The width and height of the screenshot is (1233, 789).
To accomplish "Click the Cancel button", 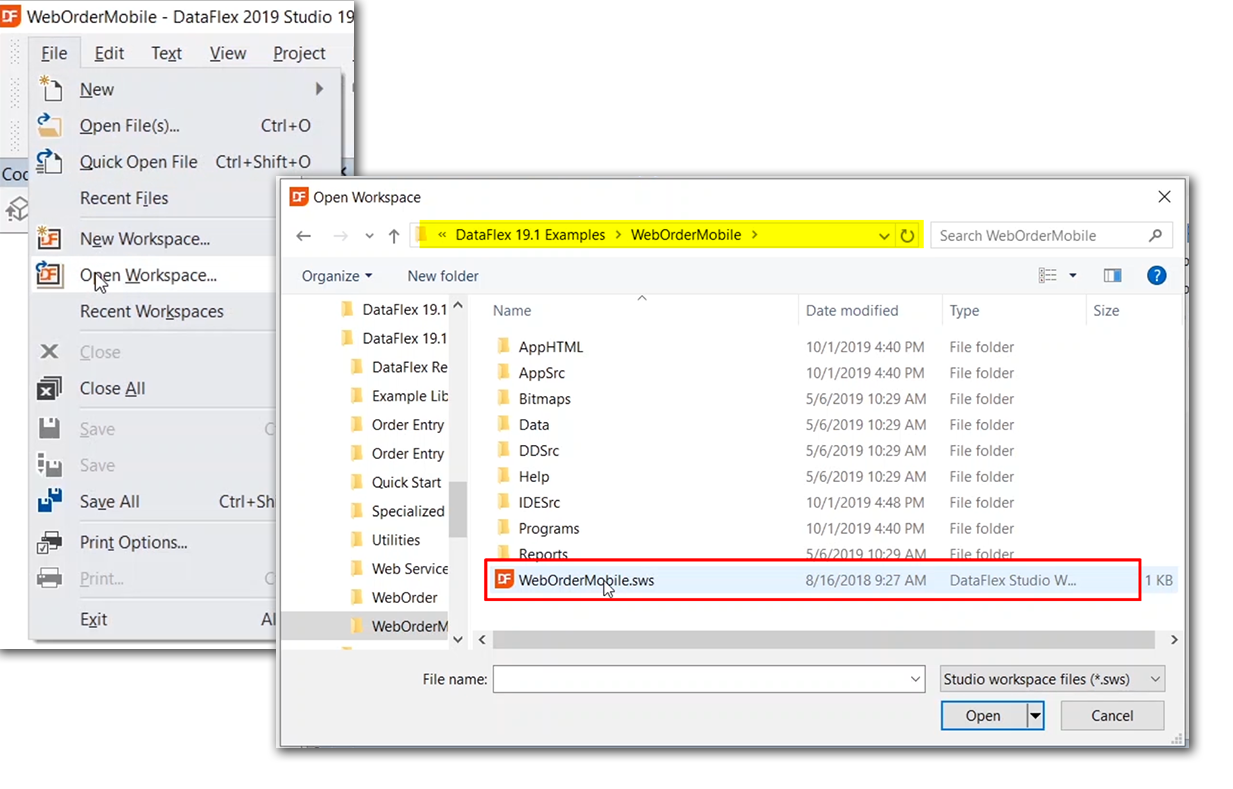I will (x=1112, y=716).
